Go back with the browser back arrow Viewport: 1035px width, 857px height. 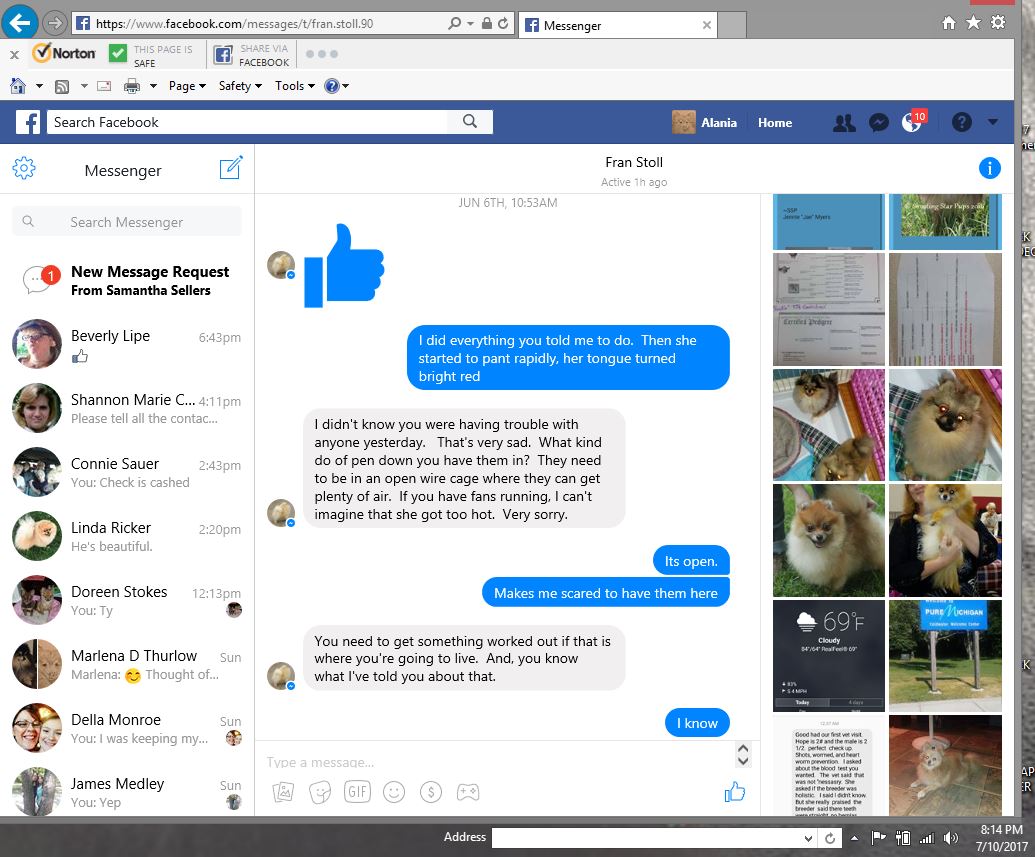click(19, 23)
